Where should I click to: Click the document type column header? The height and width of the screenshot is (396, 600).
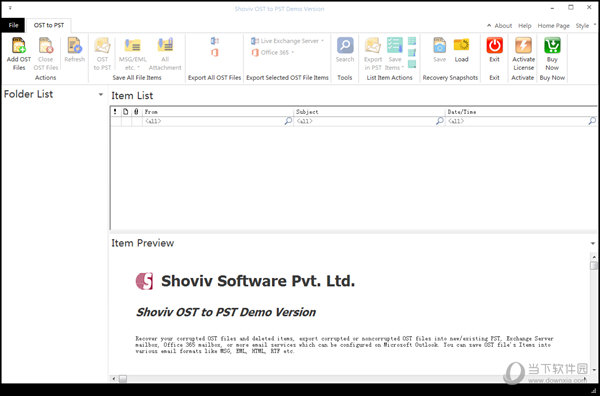coord(126,112)
